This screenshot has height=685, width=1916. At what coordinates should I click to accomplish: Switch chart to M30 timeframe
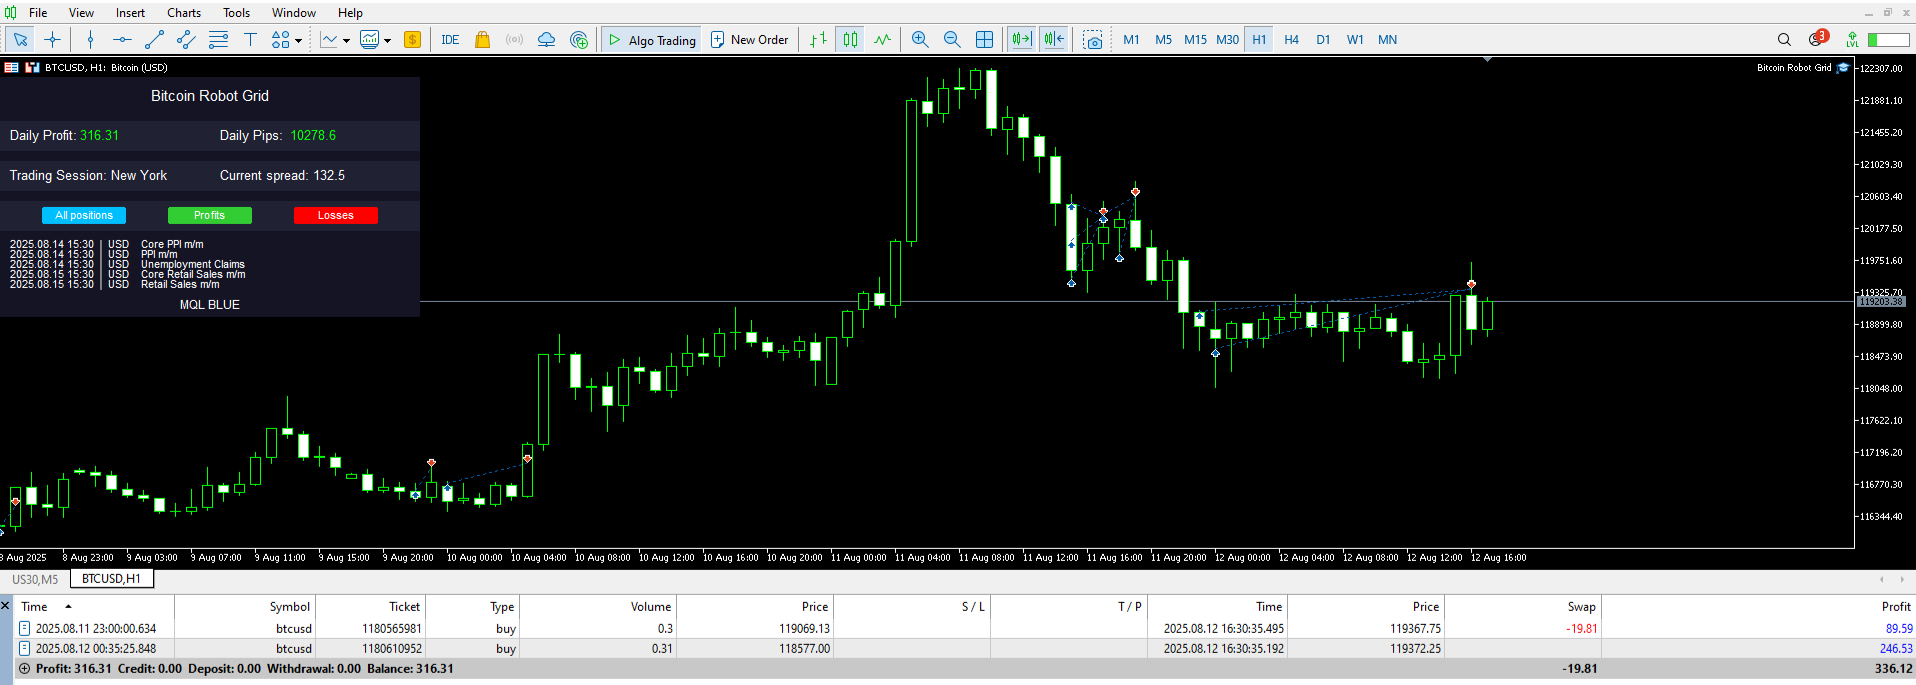point(1227,40)
